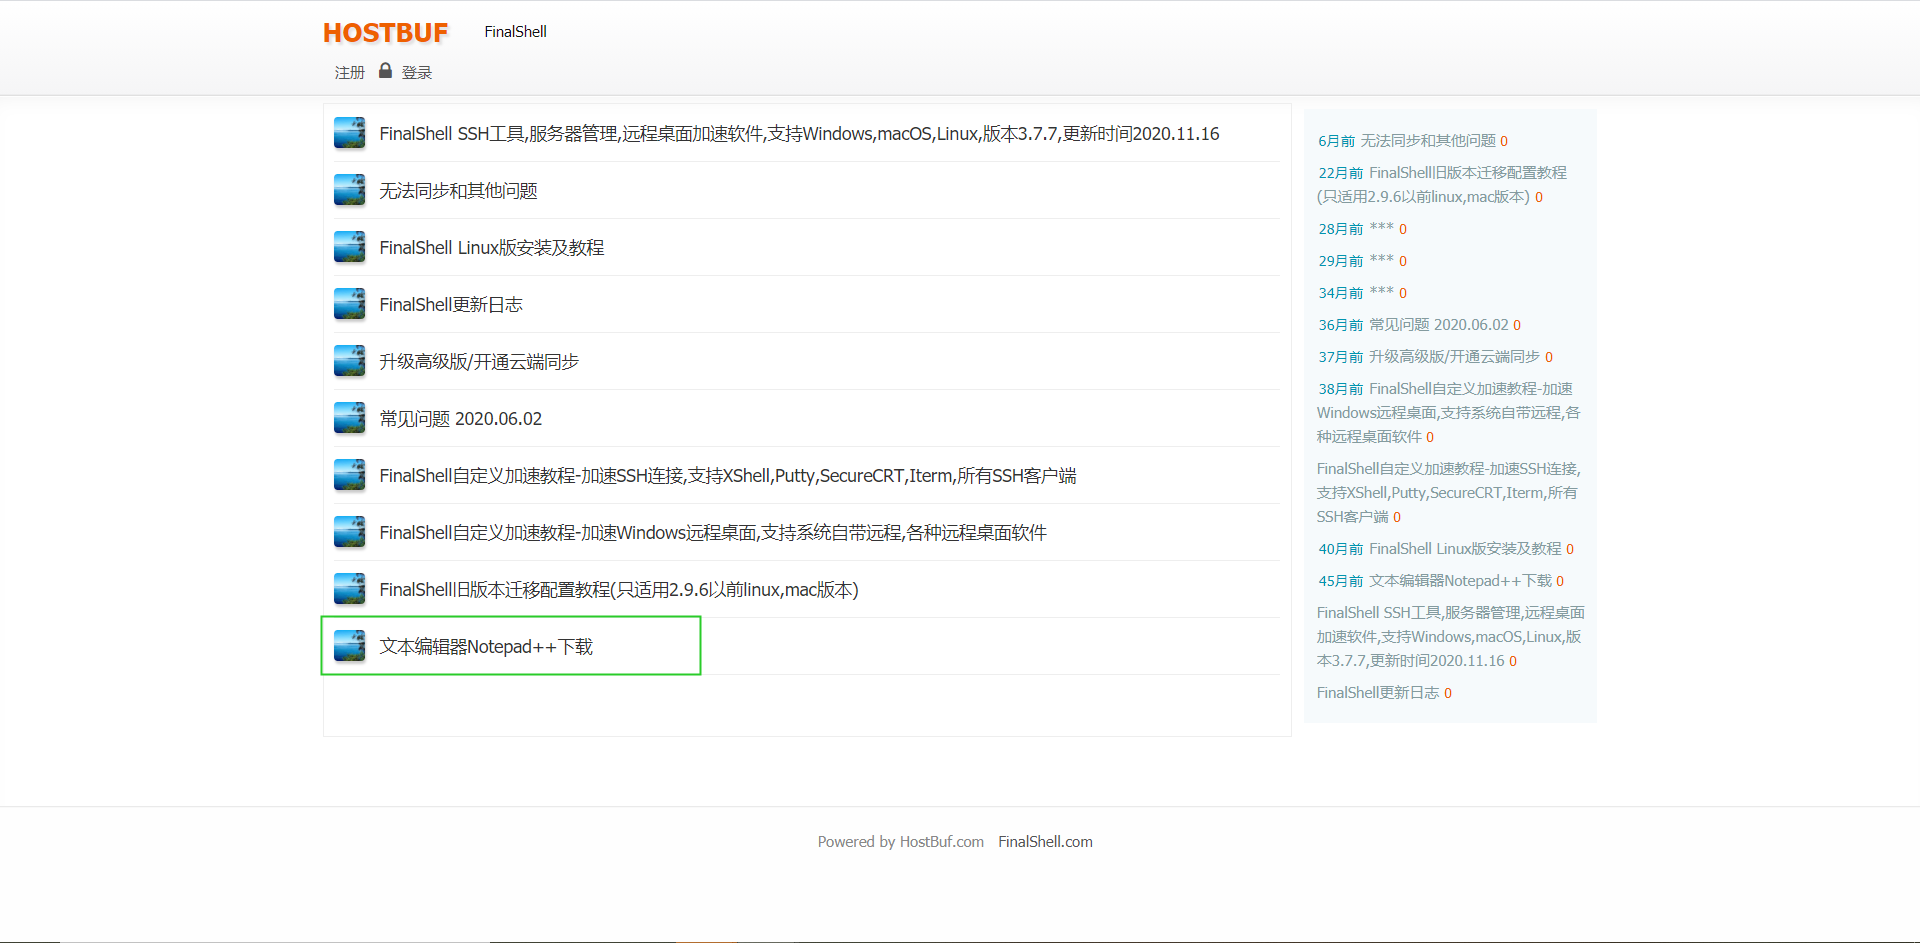Open sidebar link FinalShell Linux版安装及教程 from 40月前
Screen dimensions: 1920x943
pos(1465,549)
